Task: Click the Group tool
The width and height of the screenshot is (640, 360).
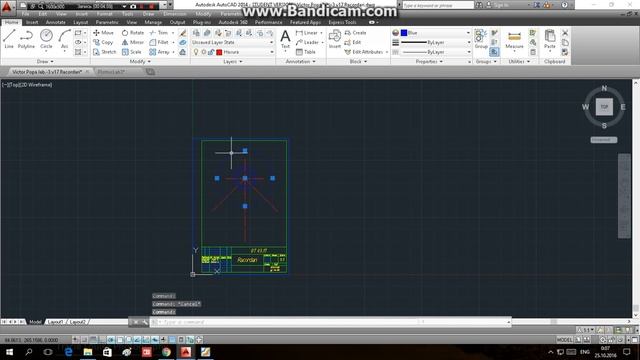Action: pyautogui.click(x=481, y=39)
